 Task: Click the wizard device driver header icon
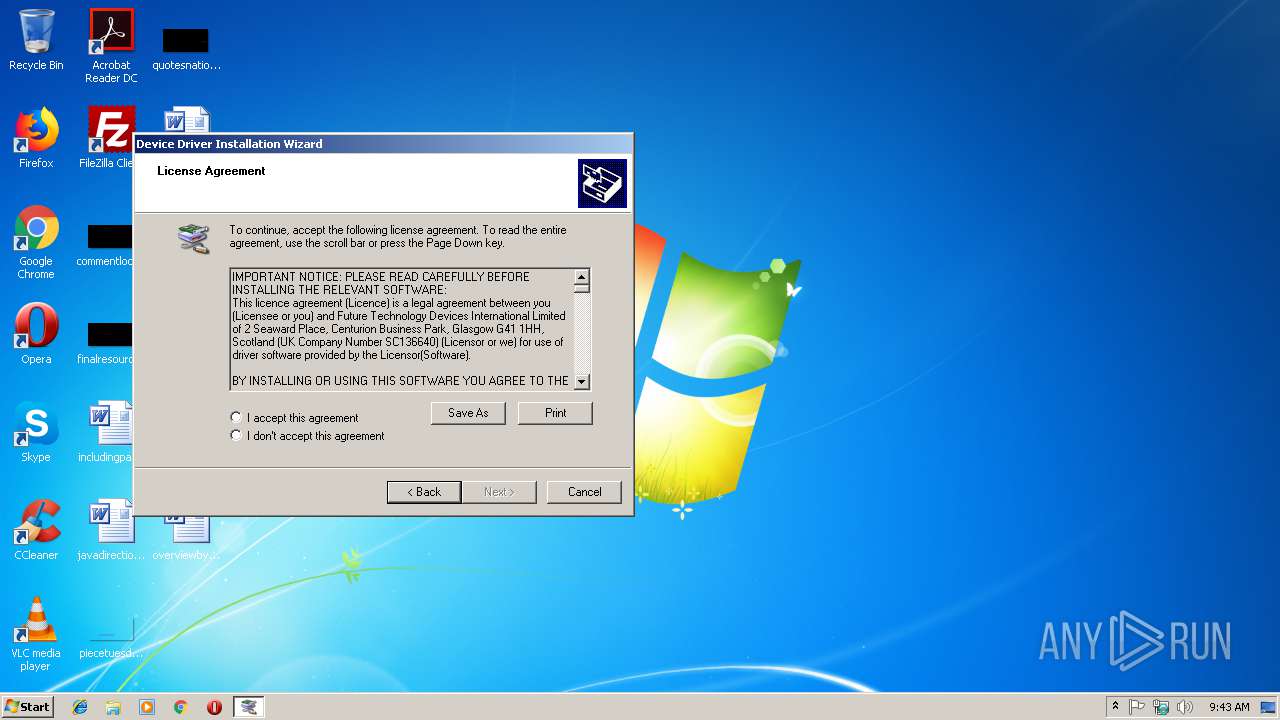click(x=602, y=184)
